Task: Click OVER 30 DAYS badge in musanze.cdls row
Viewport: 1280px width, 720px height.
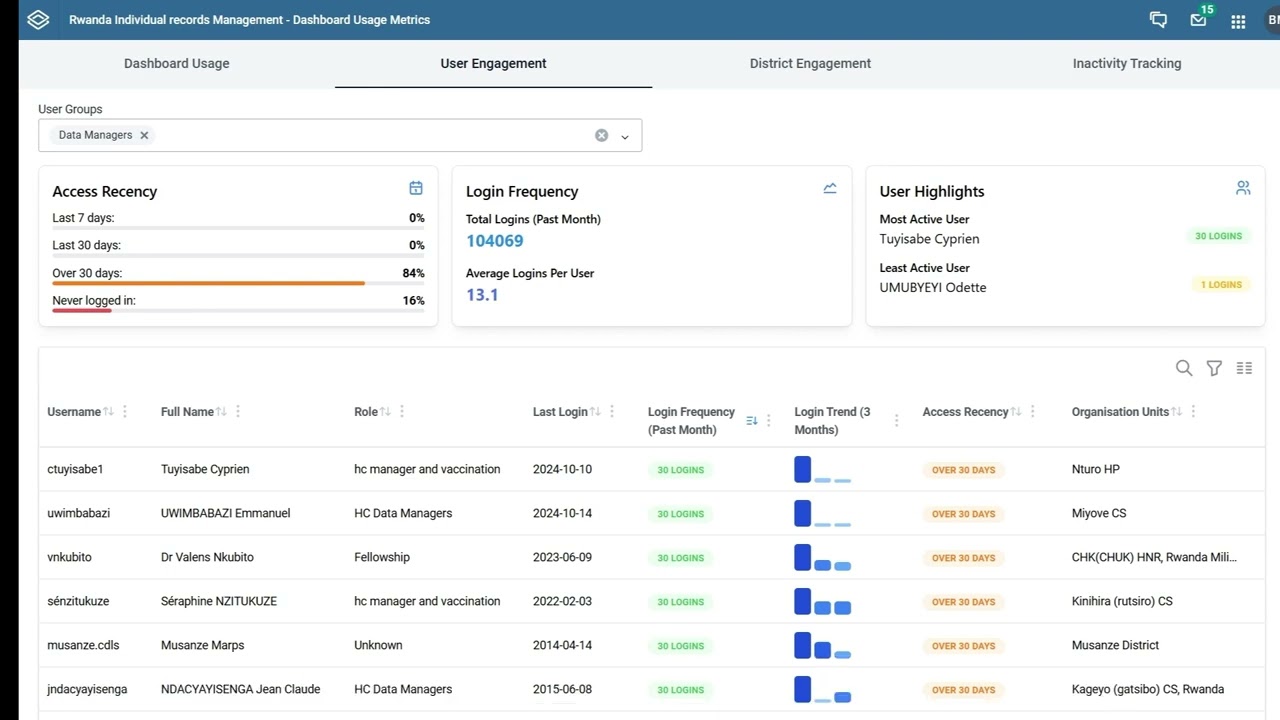Action: (x=964, y=646)
